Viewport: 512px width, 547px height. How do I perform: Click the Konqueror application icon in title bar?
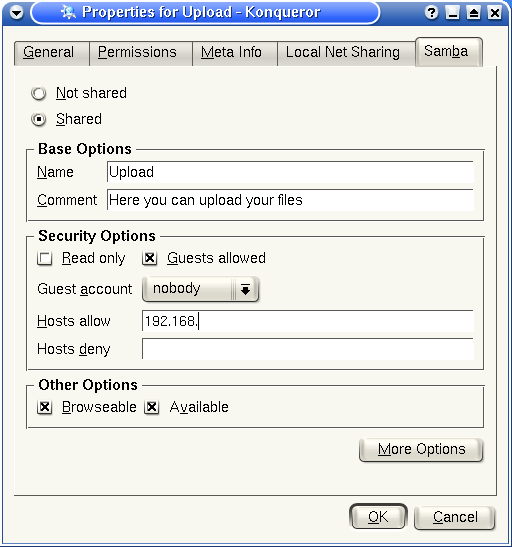[x=68, y=12]
